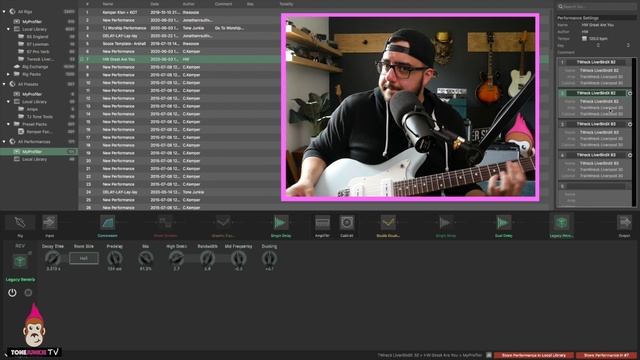The image size is (640, 360).
Task: Open the Compressor stomp module
Action: click(x=108, y=222)
